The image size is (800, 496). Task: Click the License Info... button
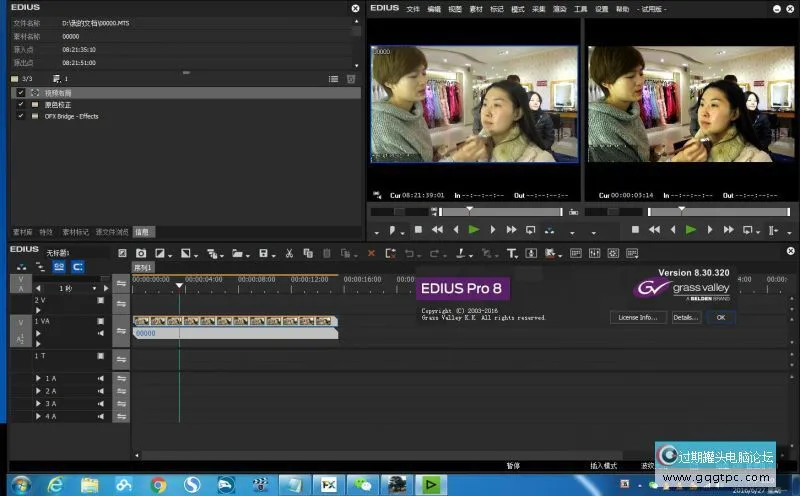click(x=637, y=317)
